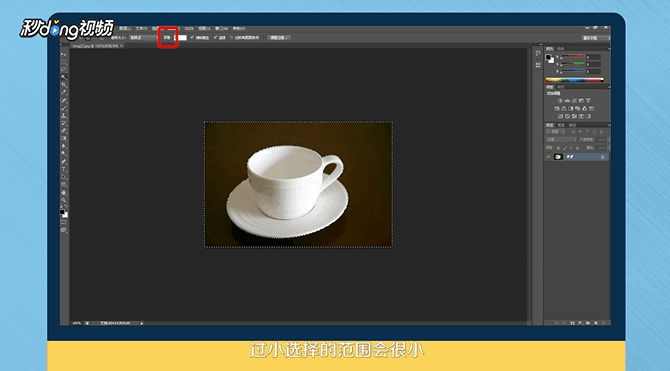The image size is (670, 371).
Task: Toggle the anti-alias checkbox in options bar
Action: (x=192, y=37)
